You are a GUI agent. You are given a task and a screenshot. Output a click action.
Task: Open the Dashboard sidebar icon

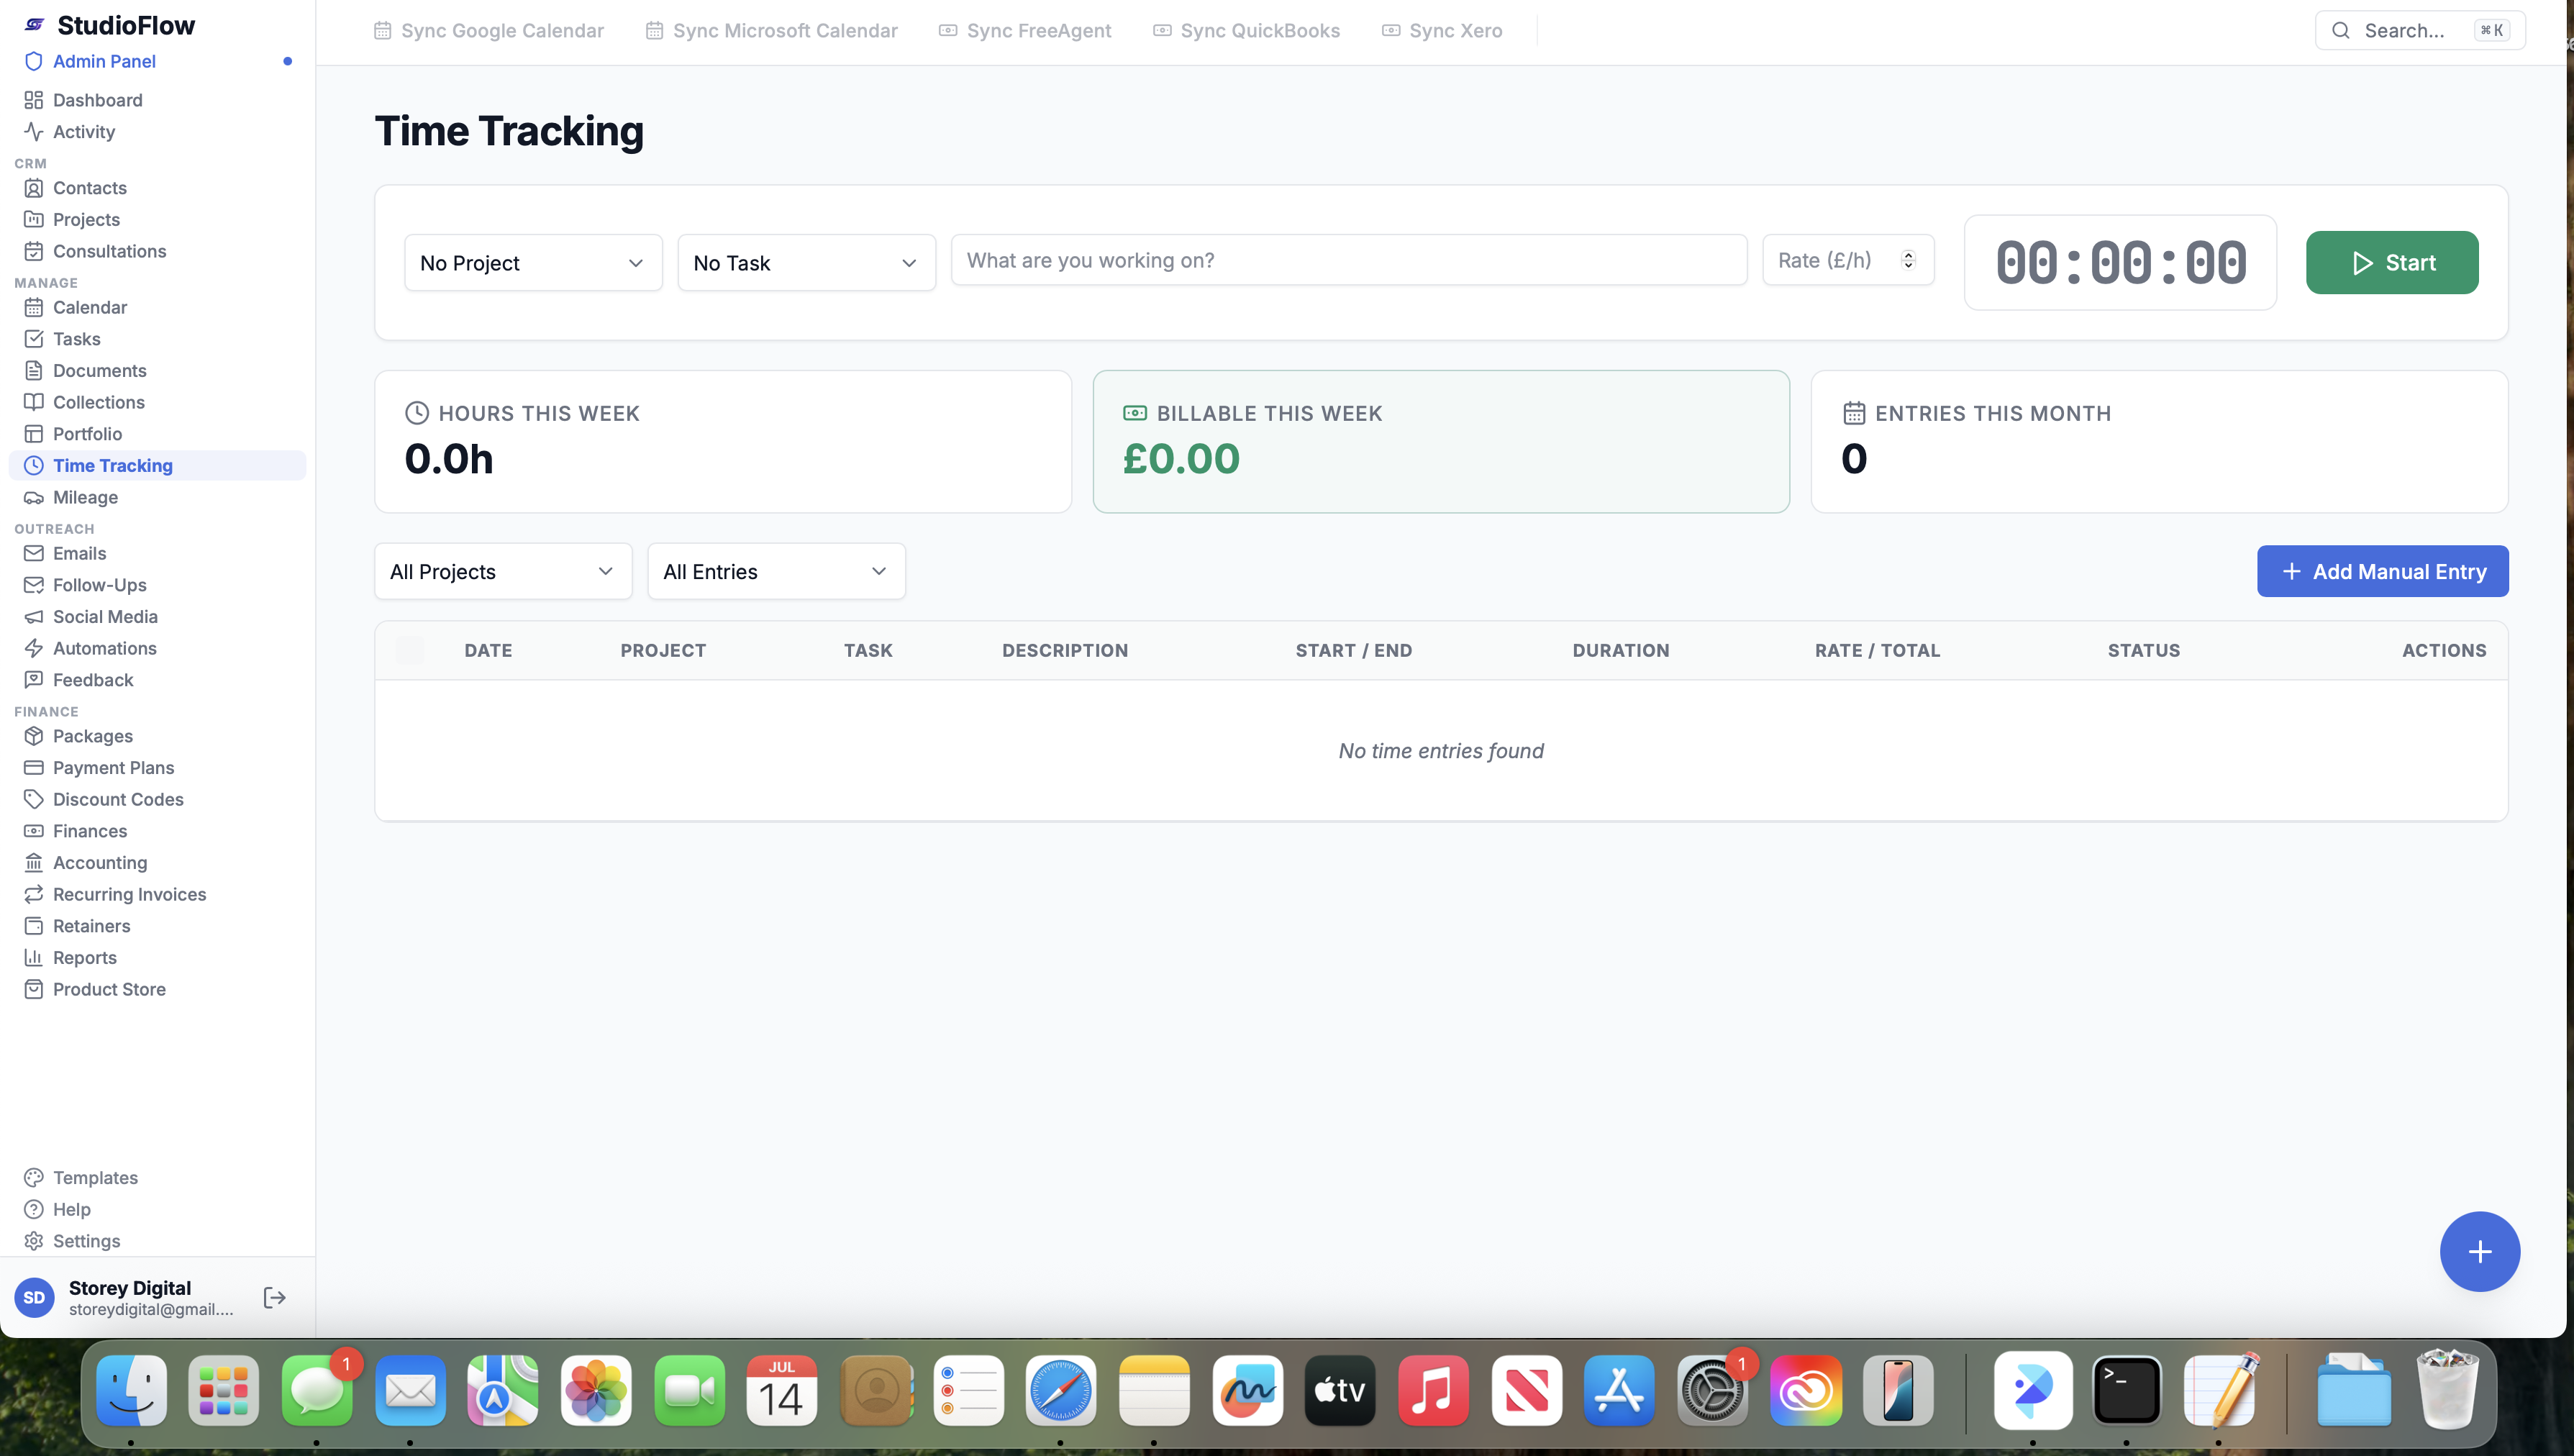point(33,100)
